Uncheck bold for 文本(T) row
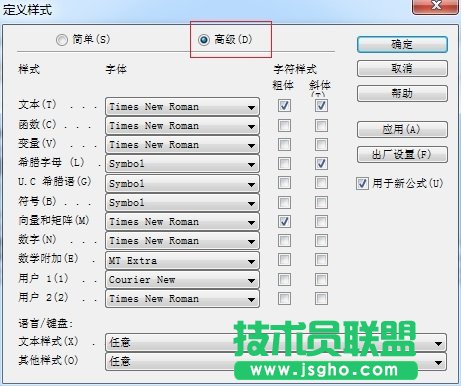Image resolution: width=461 pixels, height=386 pixels. coord(284,106)
